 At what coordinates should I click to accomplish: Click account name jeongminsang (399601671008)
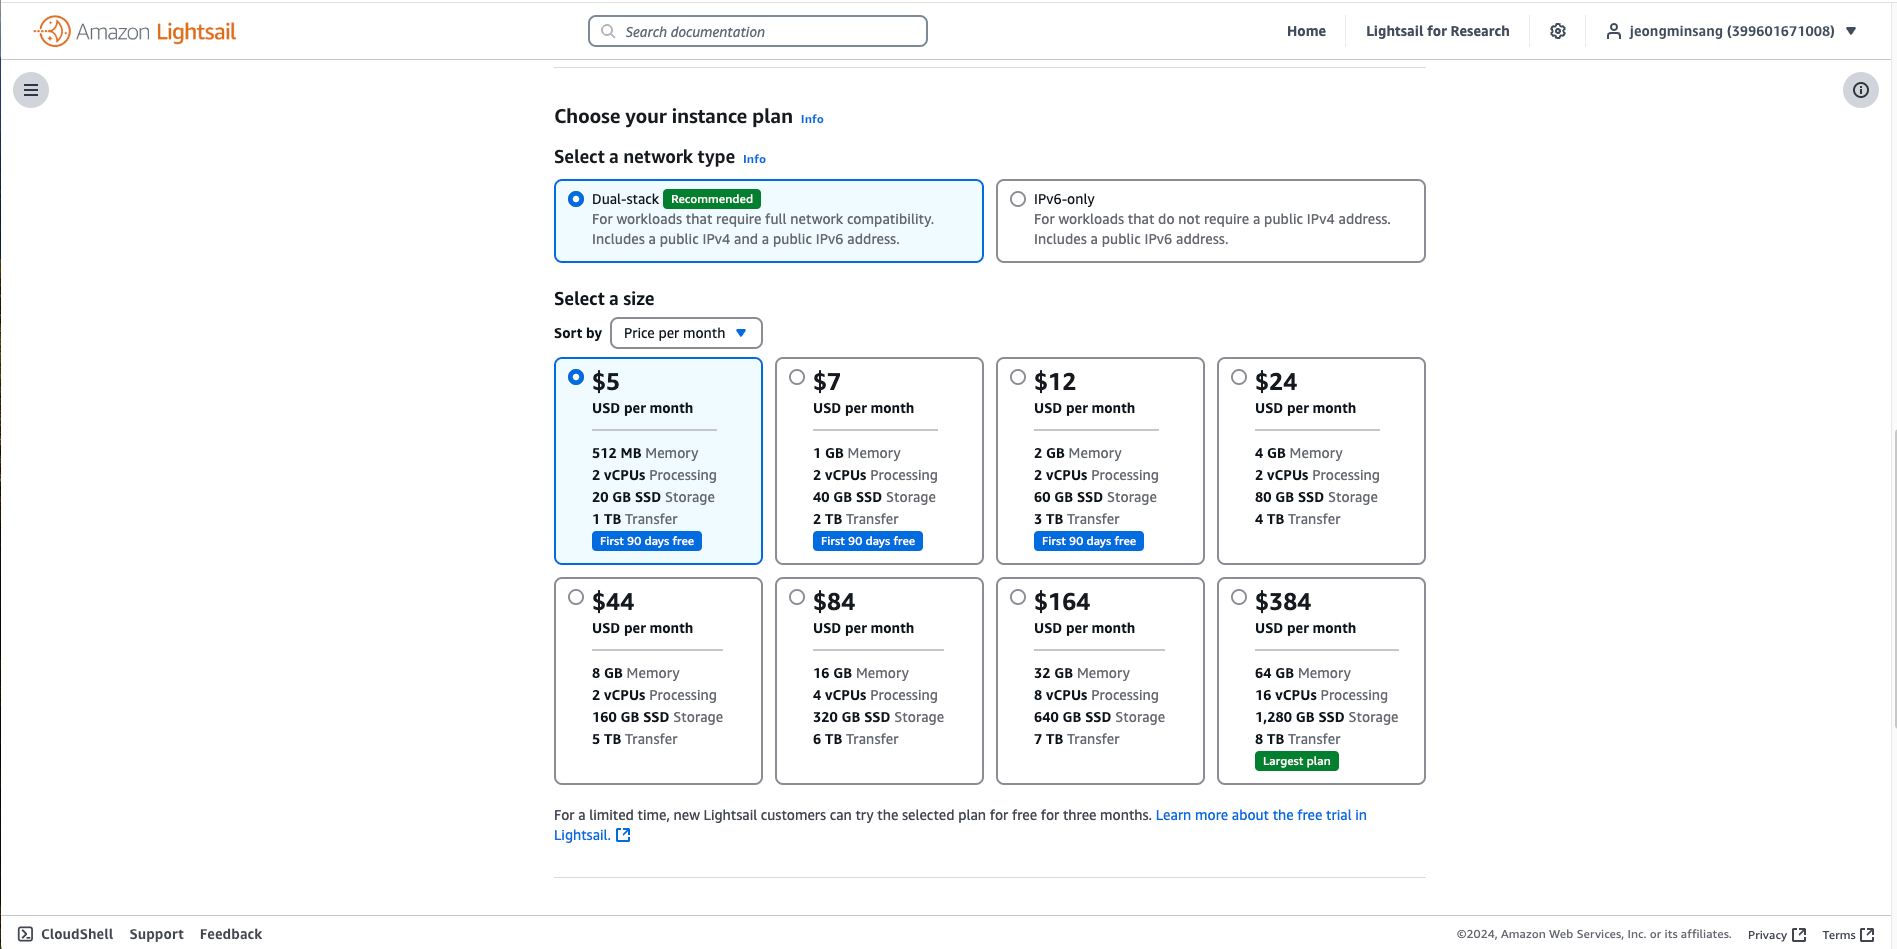1732,31
